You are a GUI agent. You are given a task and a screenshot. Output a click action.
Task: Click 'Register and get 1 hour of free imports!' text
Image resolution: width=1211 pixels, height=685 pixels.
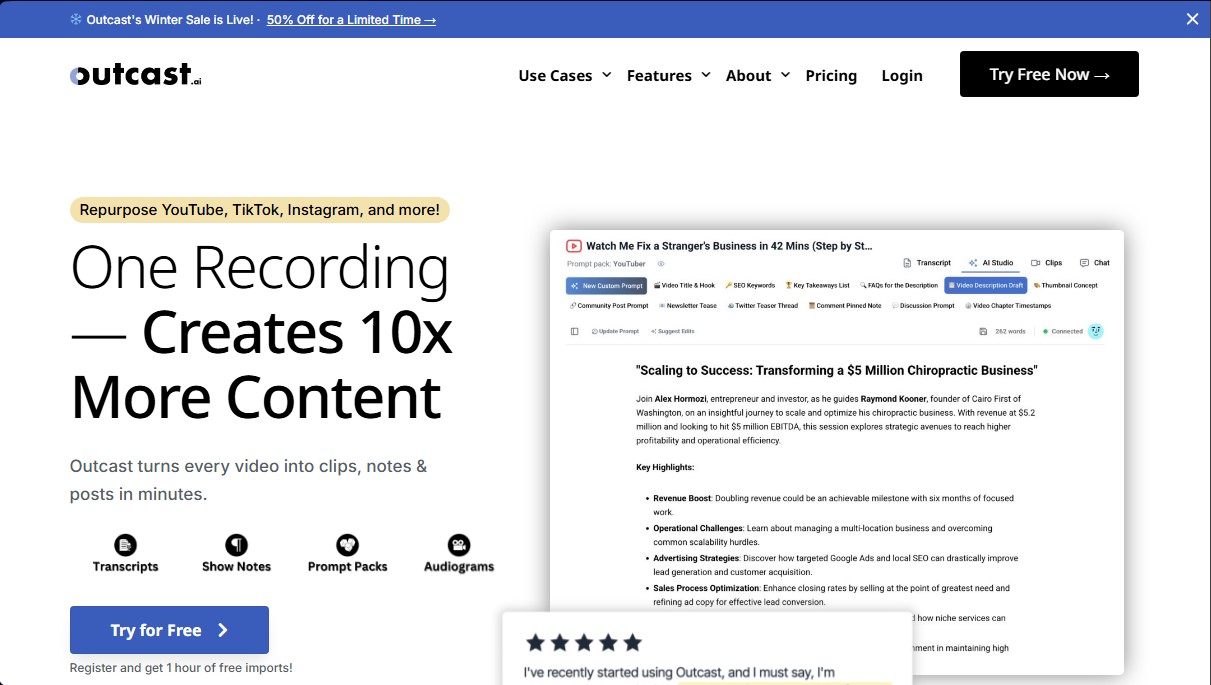pyautogui.click(x=181, y=668)
